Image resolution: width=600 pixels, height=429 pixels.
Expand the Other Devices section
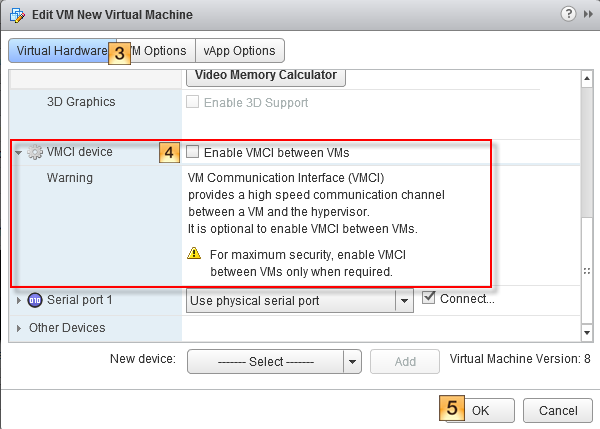[x=18, y=328]
